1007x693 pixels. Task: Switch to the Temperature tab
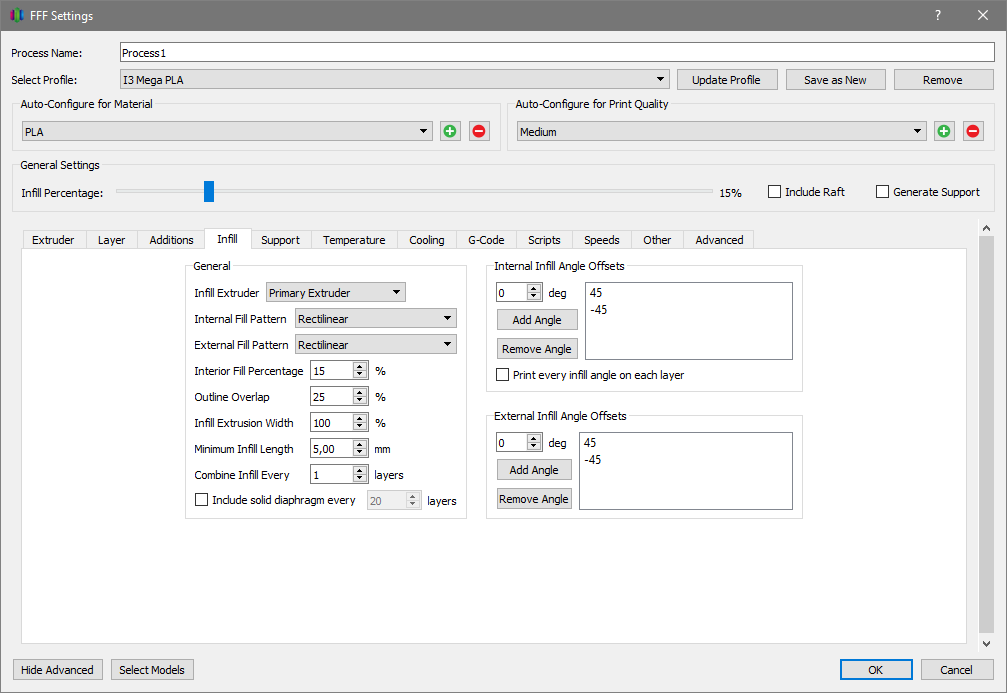354,240
